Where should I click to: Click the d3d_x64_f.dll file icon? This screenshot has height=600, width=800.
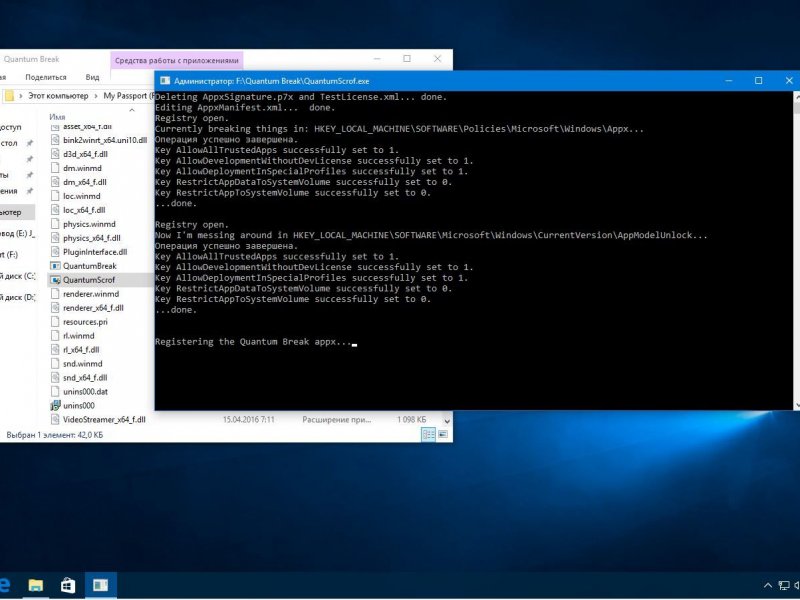tap(55, 154)
